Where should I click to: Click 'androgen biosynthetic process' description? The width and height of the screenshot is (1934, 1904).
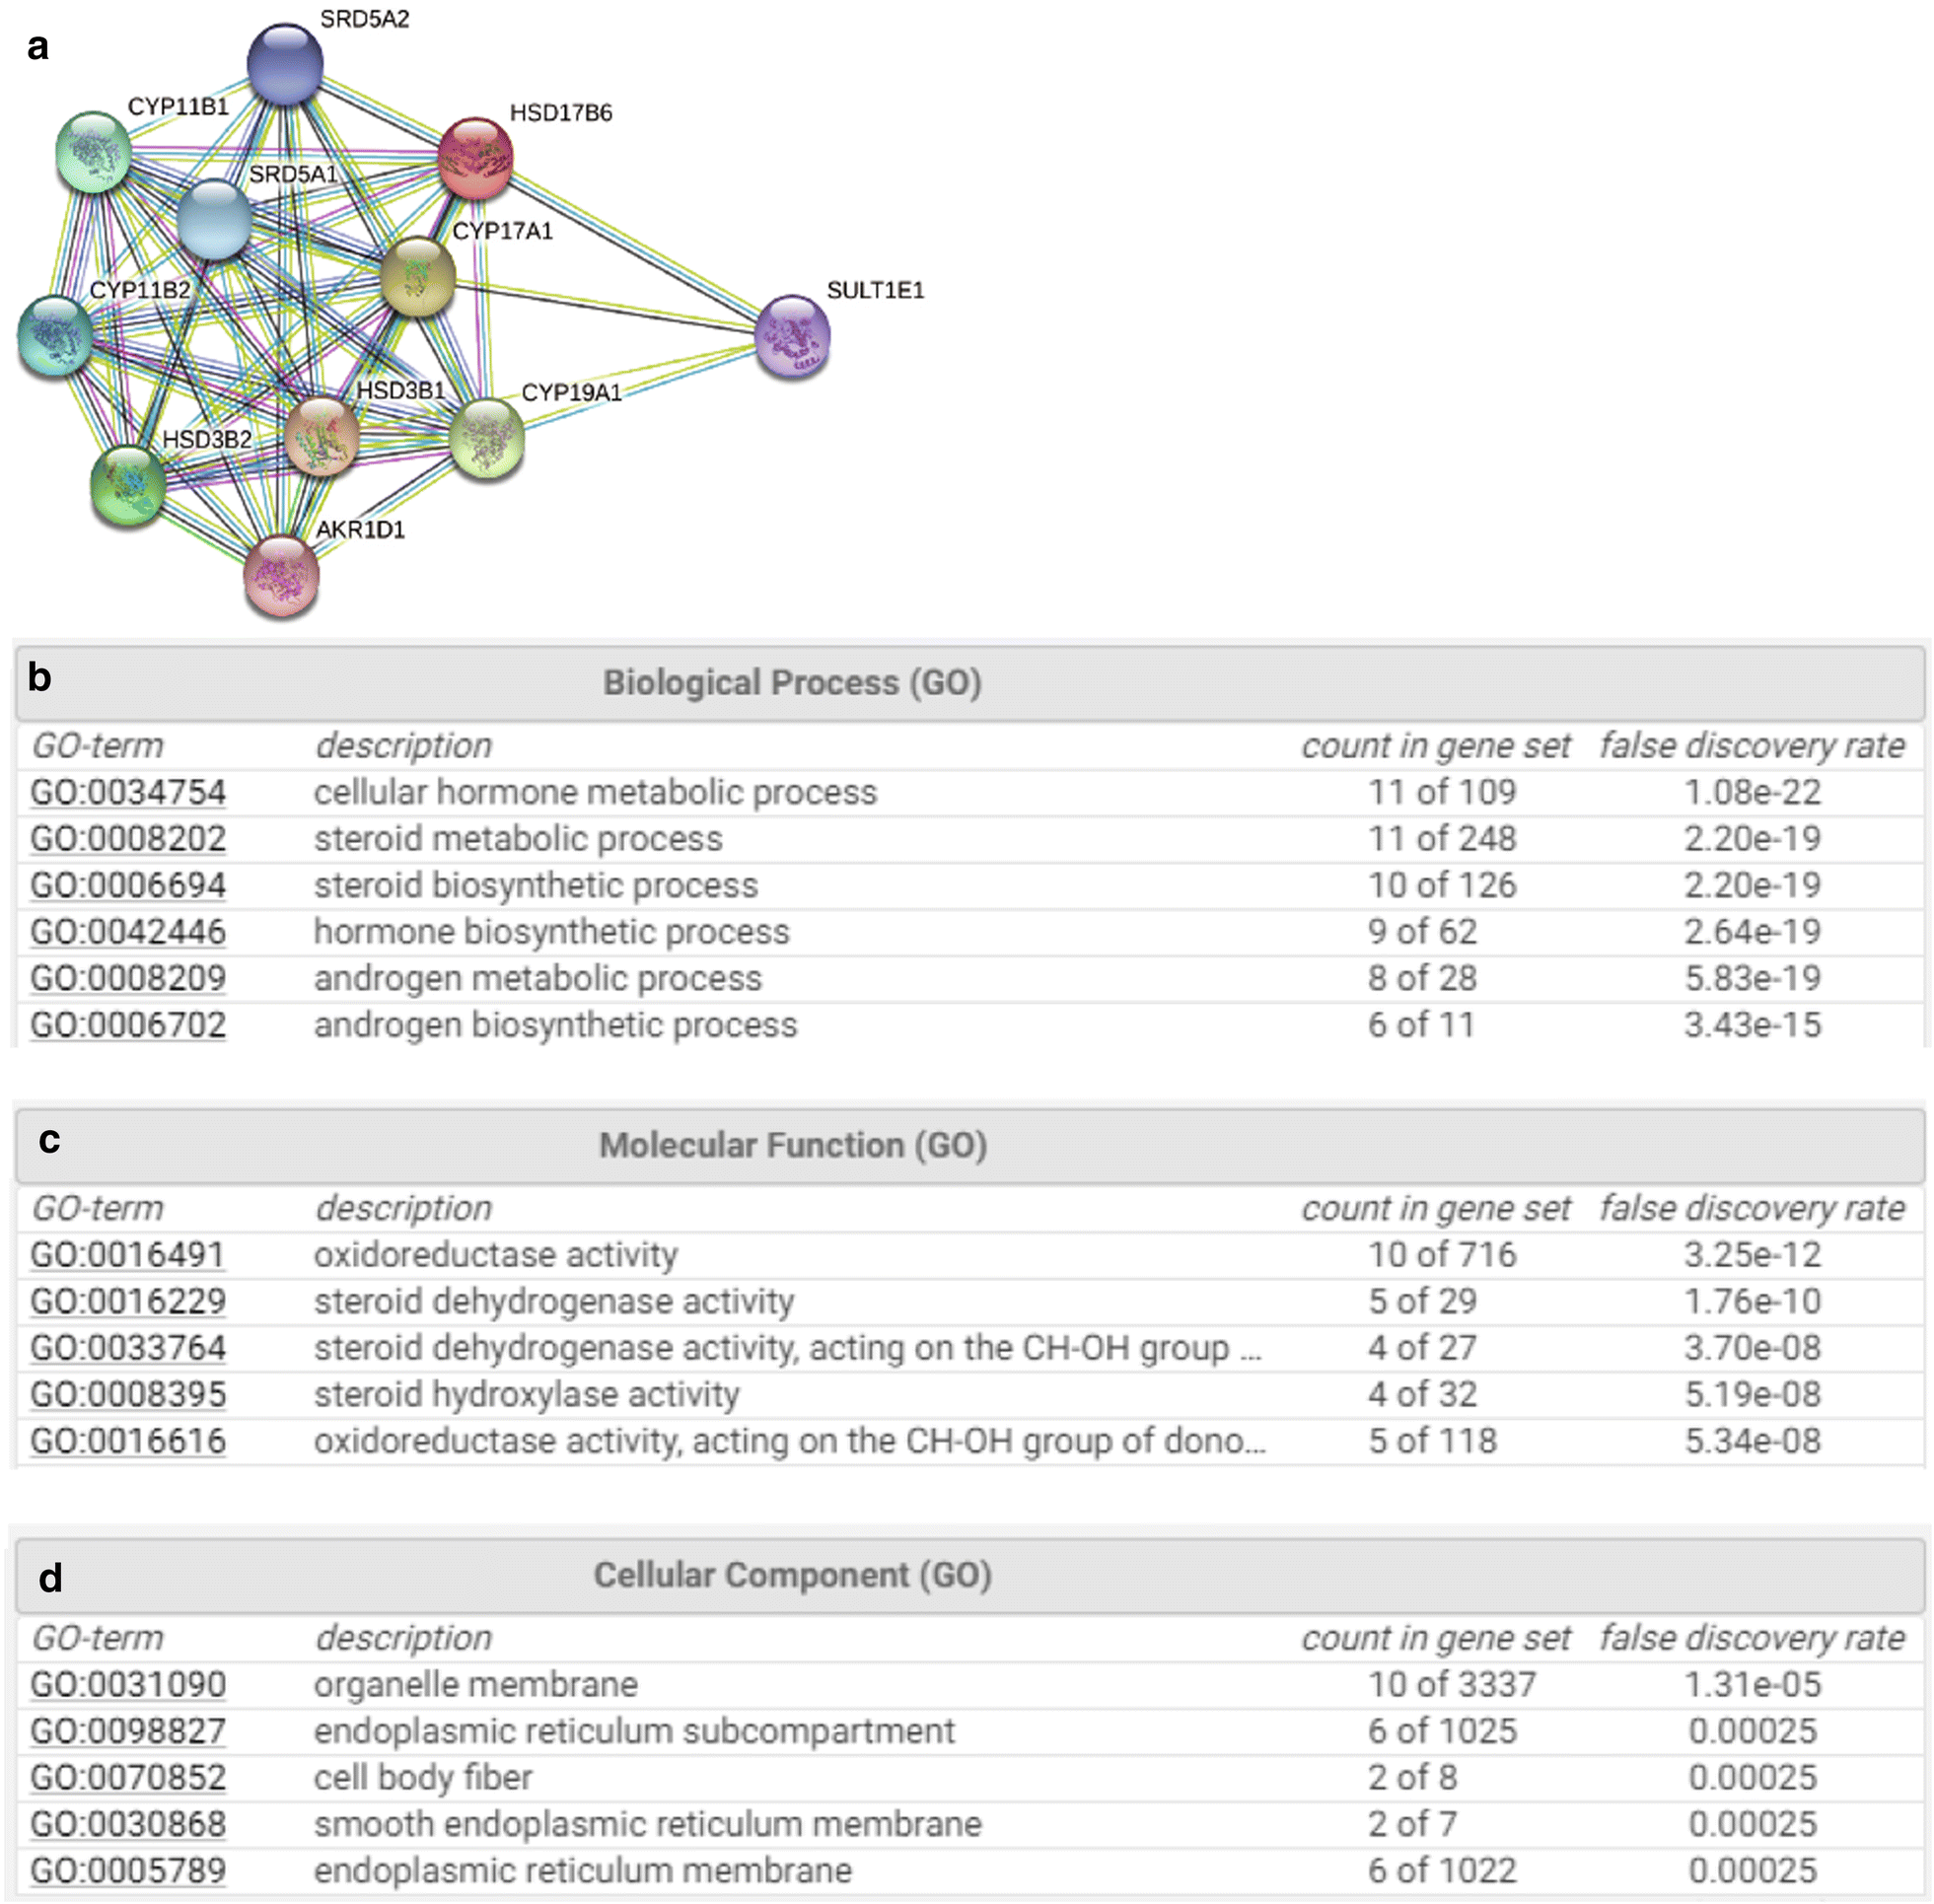556,1025
